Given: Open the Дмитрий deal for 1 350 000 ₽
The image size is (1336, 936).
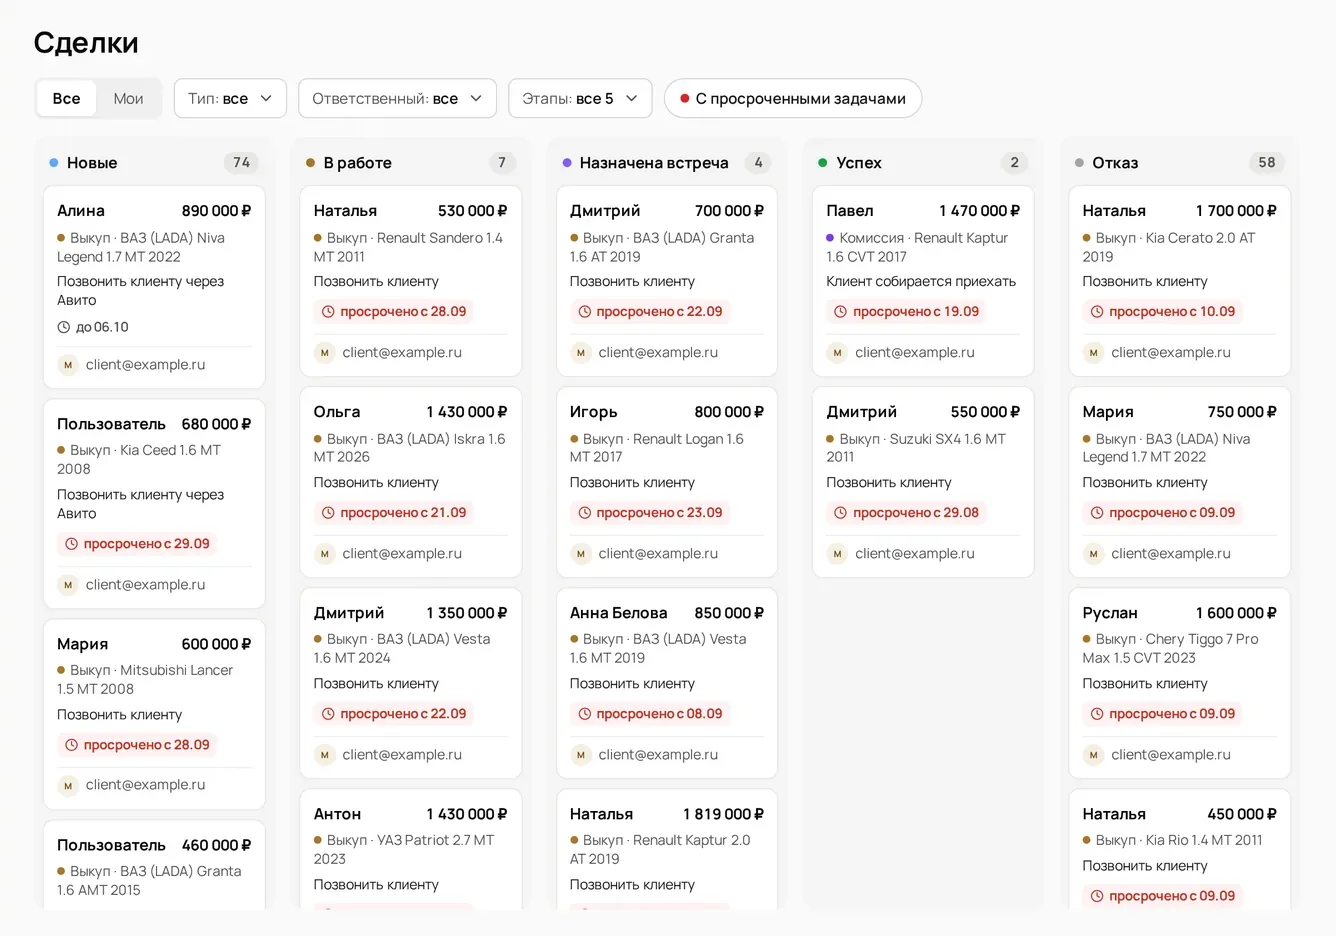Looking at the screenshot, I should click(x=411, y=683).
